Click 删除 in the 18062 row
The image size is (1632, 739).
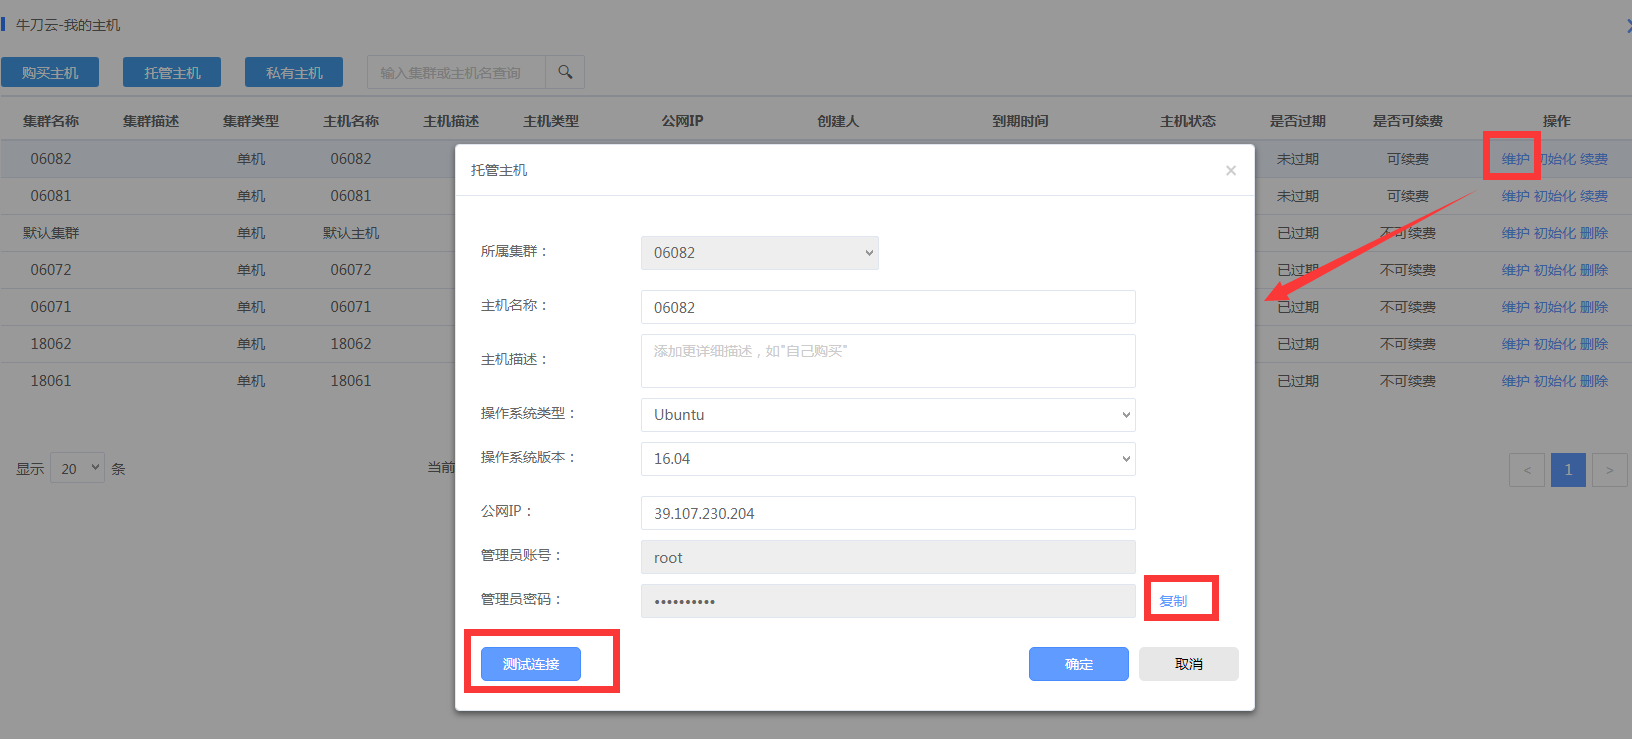click(1594, 344)
